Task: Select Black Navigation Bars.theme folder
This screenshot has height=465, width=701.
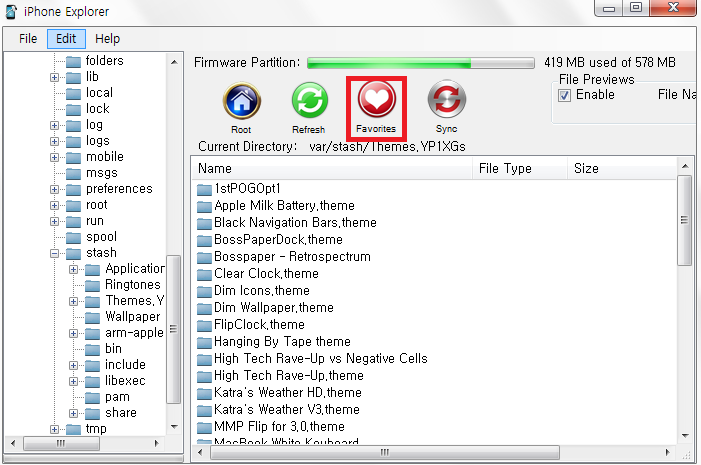Action: click(x=295, y=223)
